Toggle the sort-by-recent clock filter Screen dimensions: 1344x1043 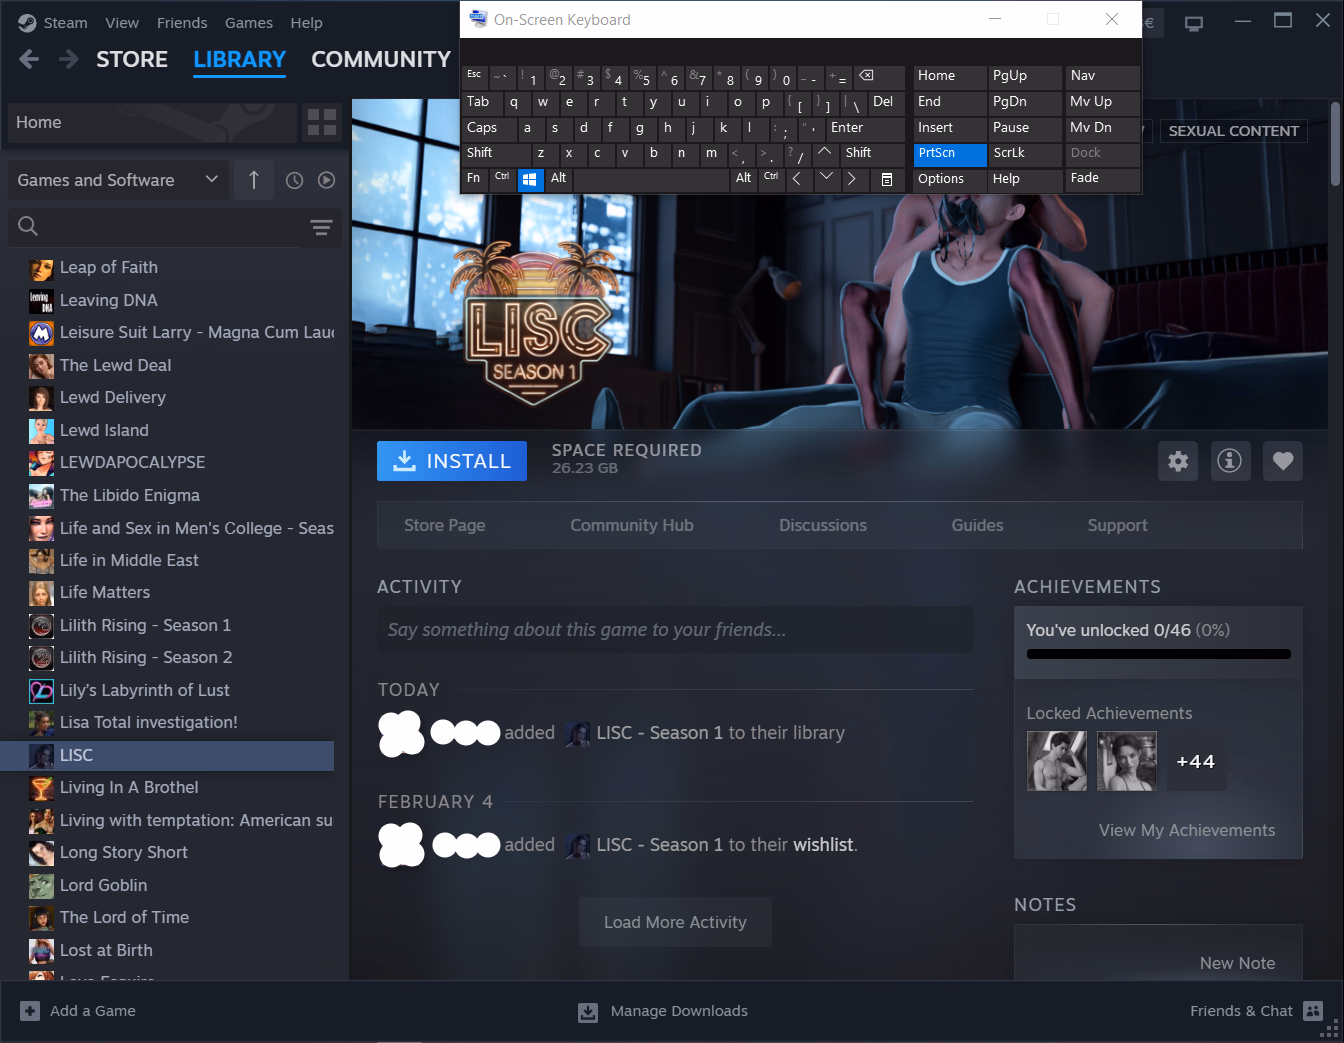point(294,181)
